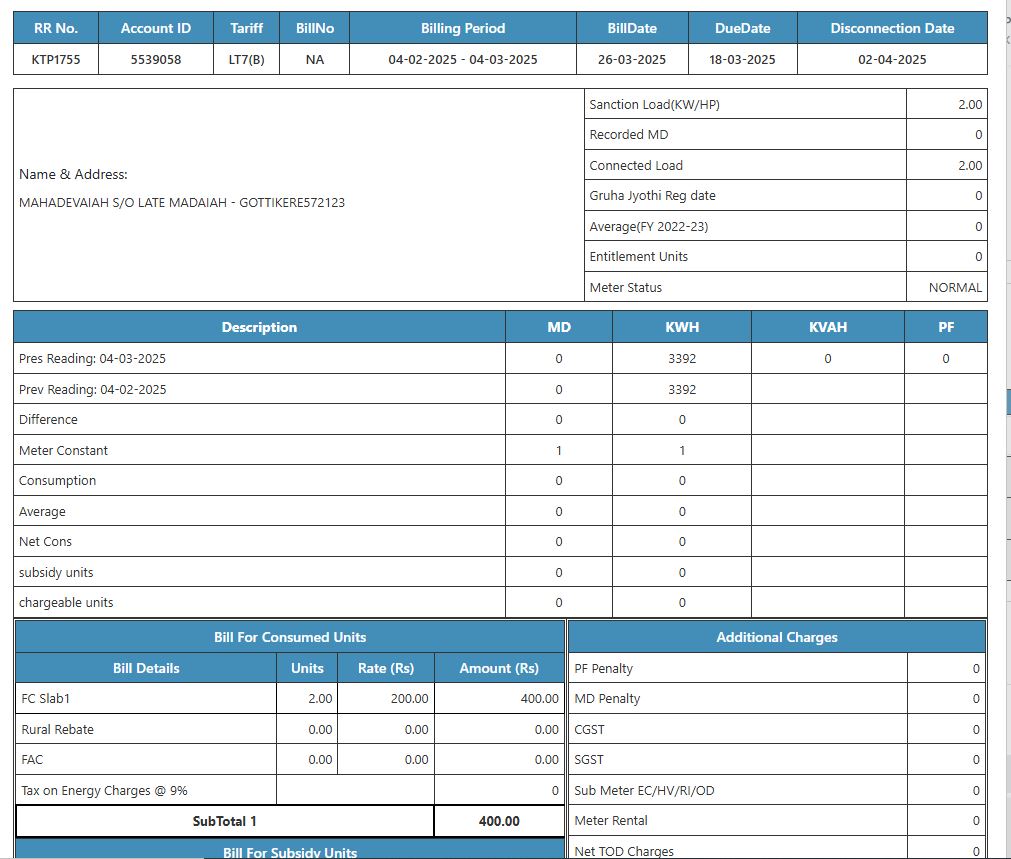1011x859 pixels.
Task: Select the Meter Rental label
Action: (x=611, y=820)
